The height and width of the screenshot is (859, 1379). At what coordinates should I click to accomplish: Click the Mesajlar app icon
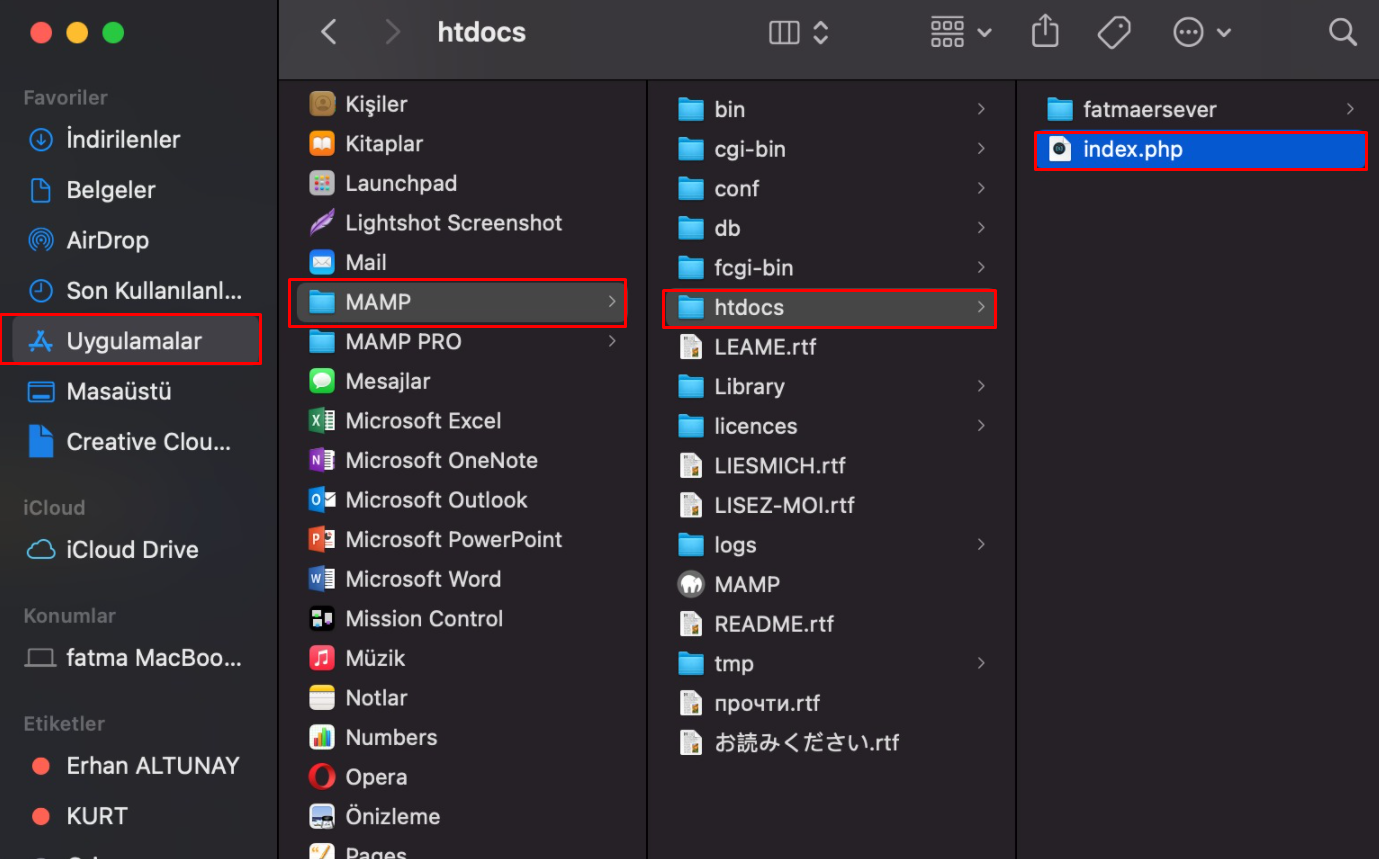tap(322, 381)
